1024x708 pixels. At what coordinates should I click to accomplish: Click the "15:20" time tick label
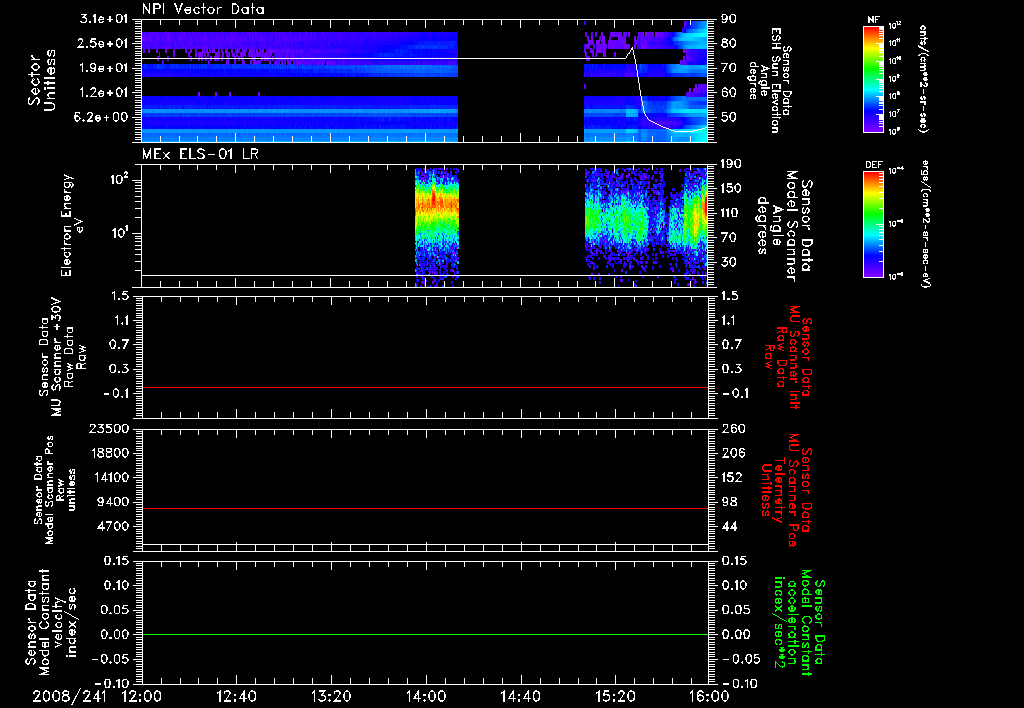615,697
